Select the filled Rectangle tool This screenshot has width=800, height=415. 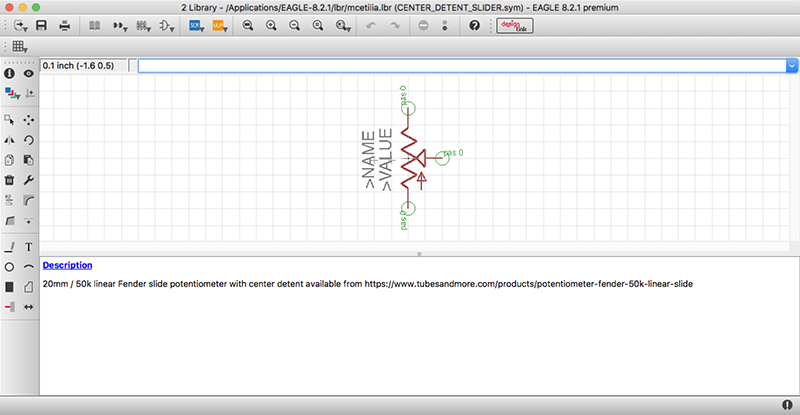pyautogui.click(x=9, y=287)
